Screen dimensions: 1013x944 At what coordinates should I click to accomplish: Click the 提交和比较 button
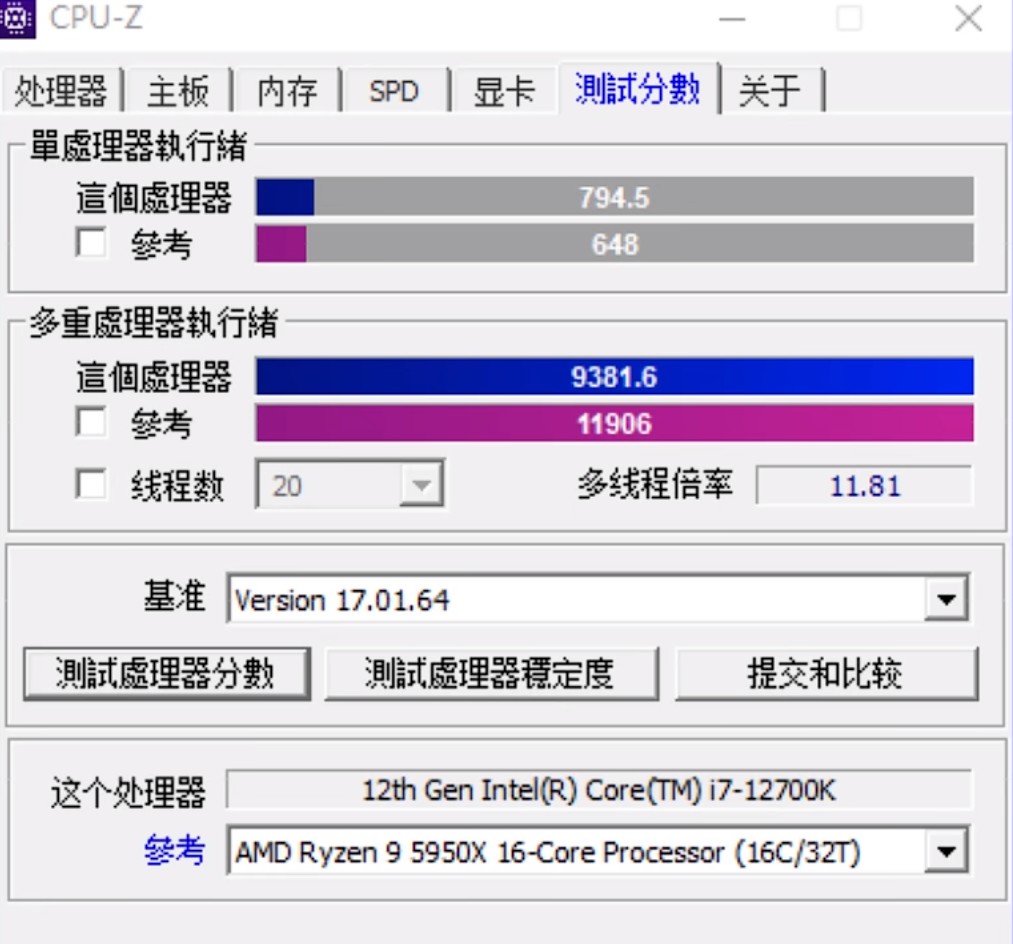click(826, 674)
